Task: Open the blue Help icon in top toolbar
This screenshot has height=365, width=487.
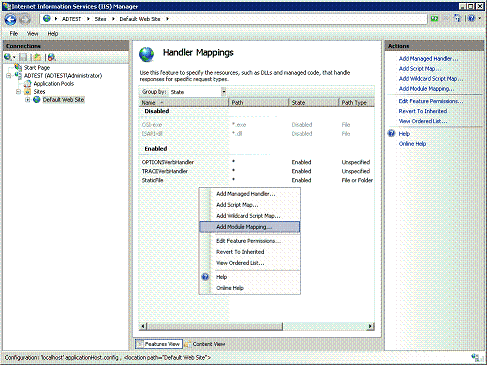Action: 471,19
